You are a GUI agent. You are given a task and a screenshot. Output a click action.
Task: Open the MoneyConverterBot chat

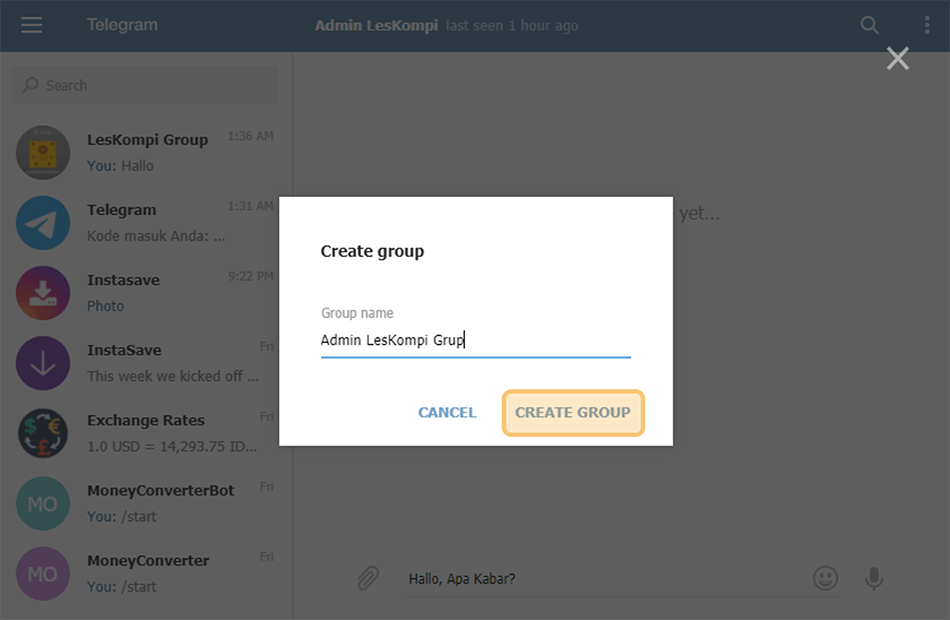click(145, 504)
